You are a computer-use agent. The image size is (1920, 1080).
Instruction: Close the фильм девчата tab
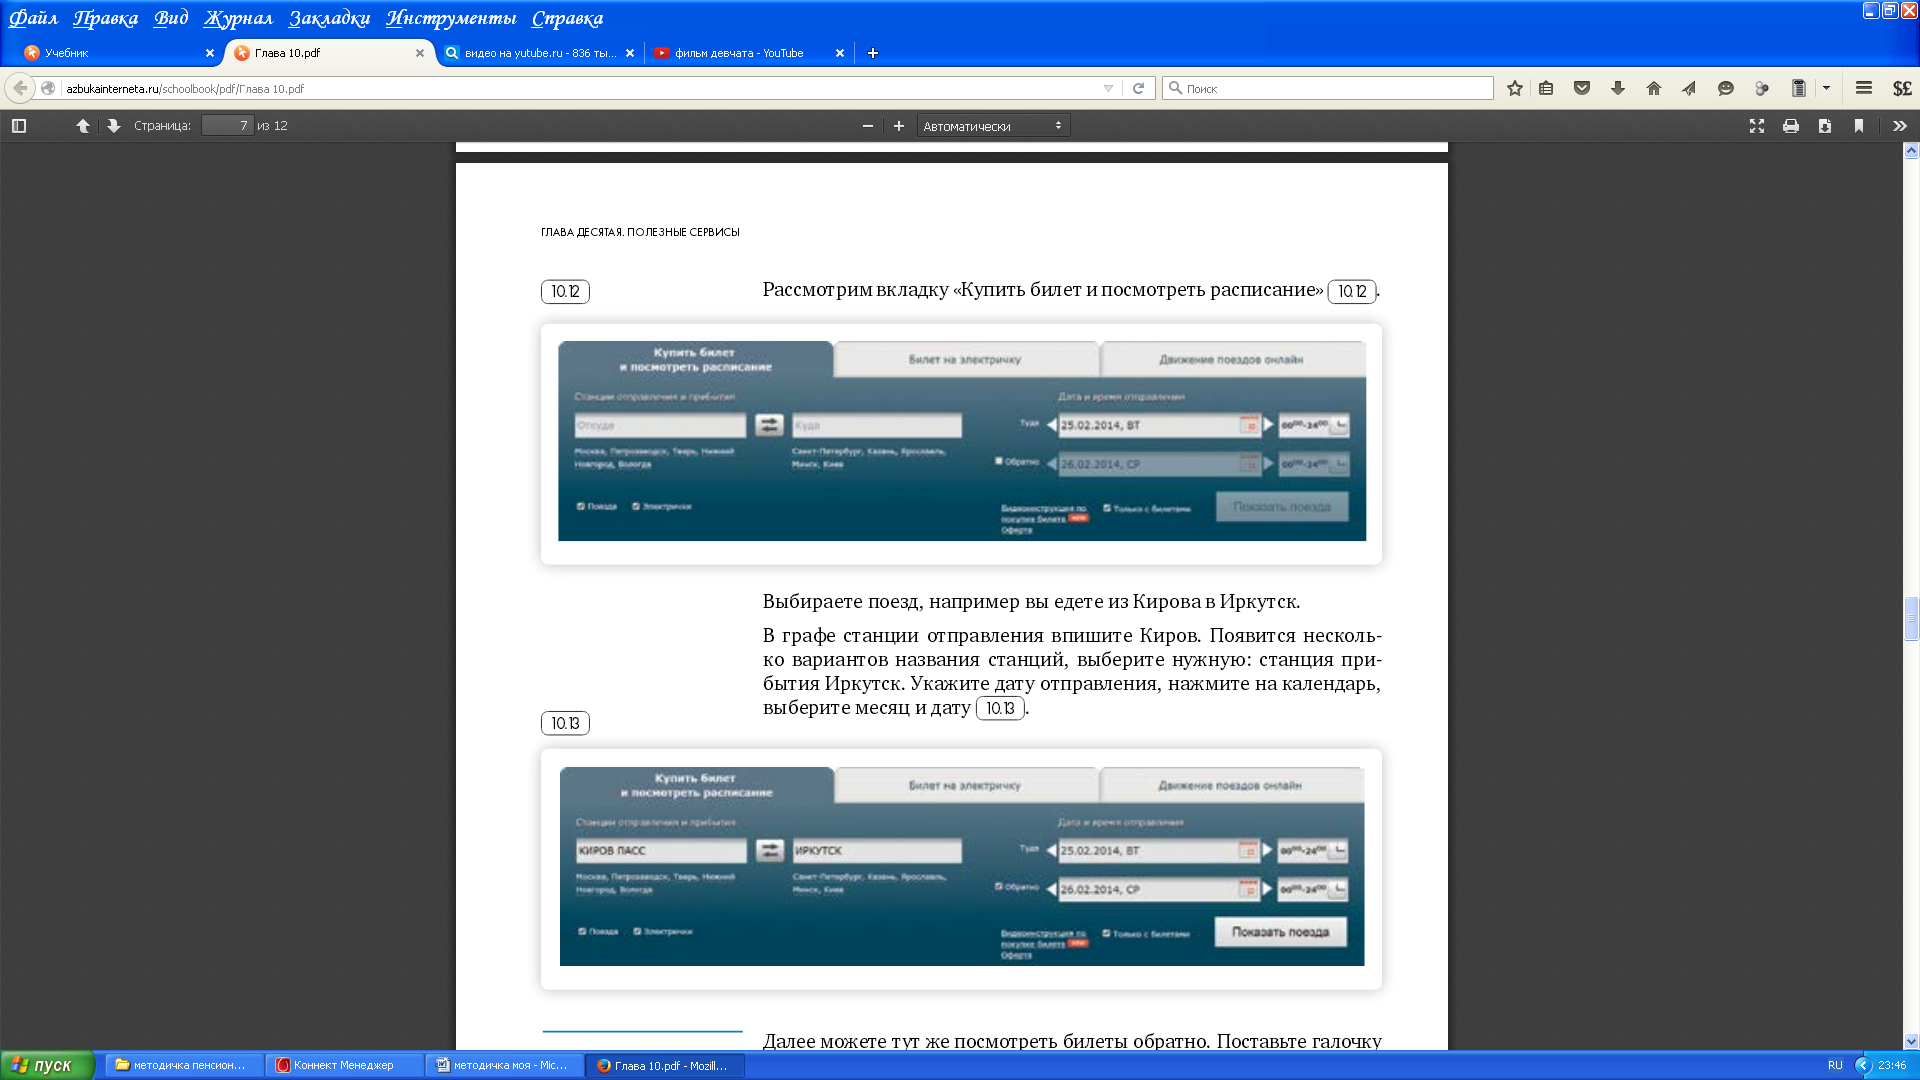[x=840, y=53]
